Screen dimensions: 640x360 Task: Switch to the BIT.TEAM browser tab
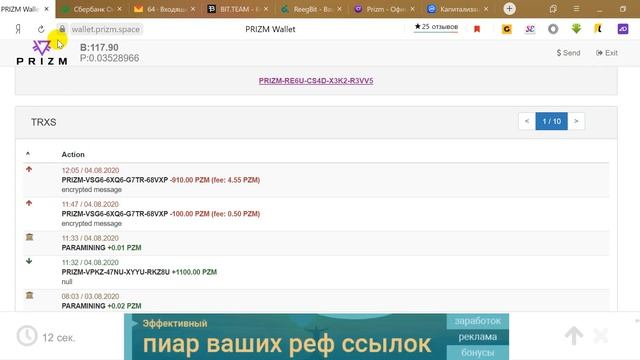click(x=237, y=9)
